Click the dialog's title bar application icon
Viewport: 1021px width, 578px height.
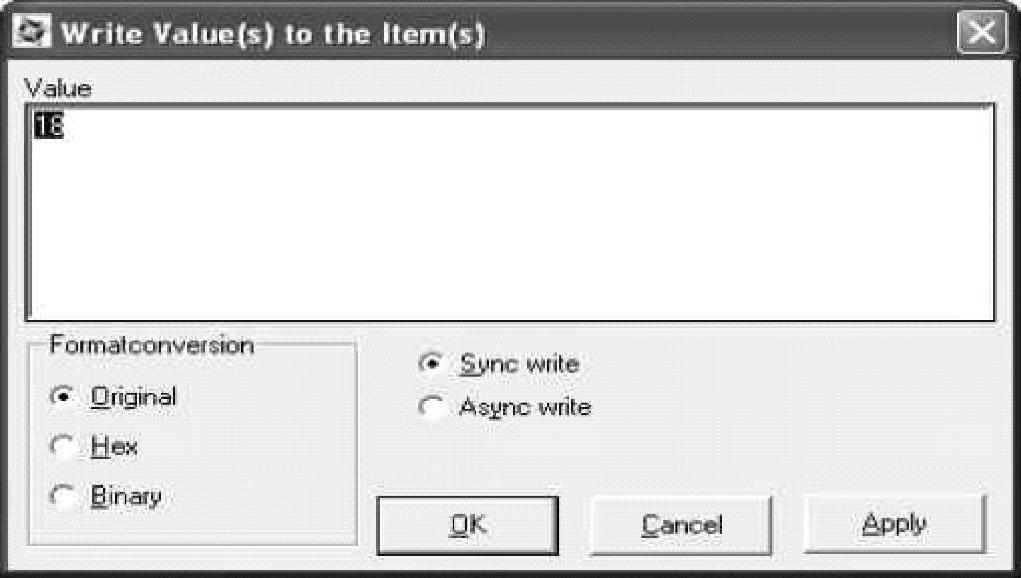34,33
